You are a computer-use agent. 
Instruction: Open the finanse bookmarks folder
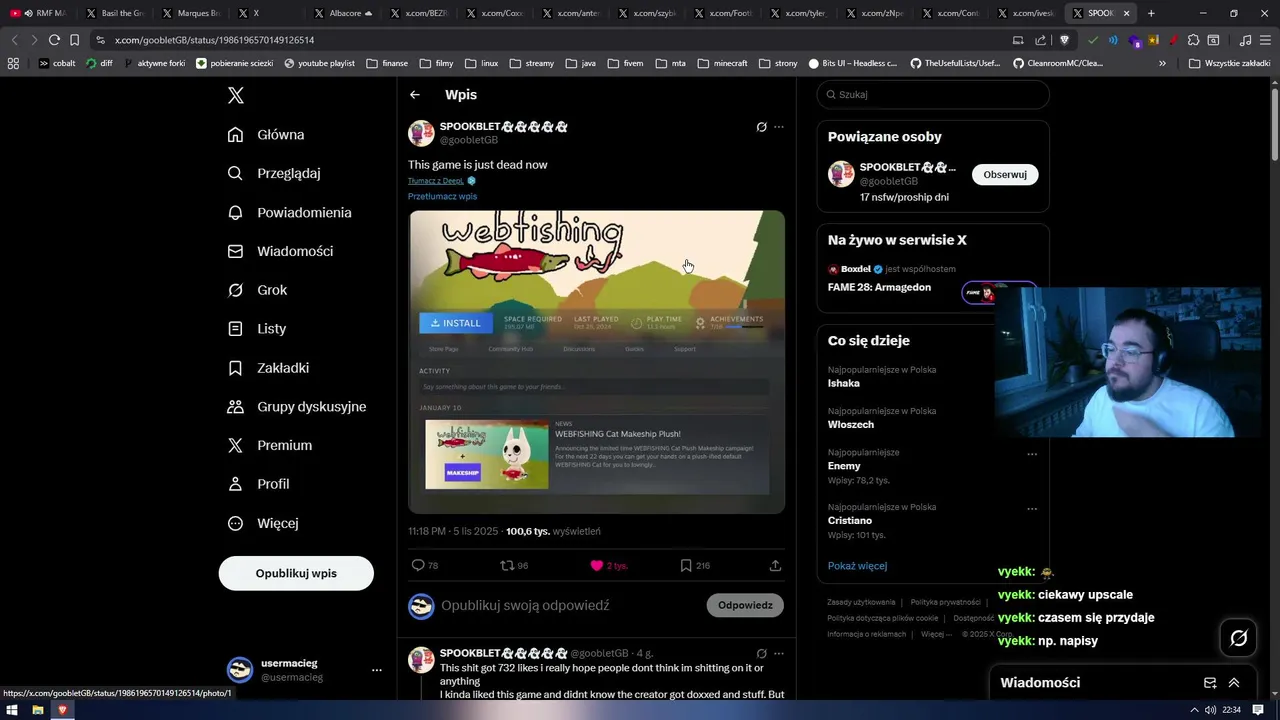[387, 63]
